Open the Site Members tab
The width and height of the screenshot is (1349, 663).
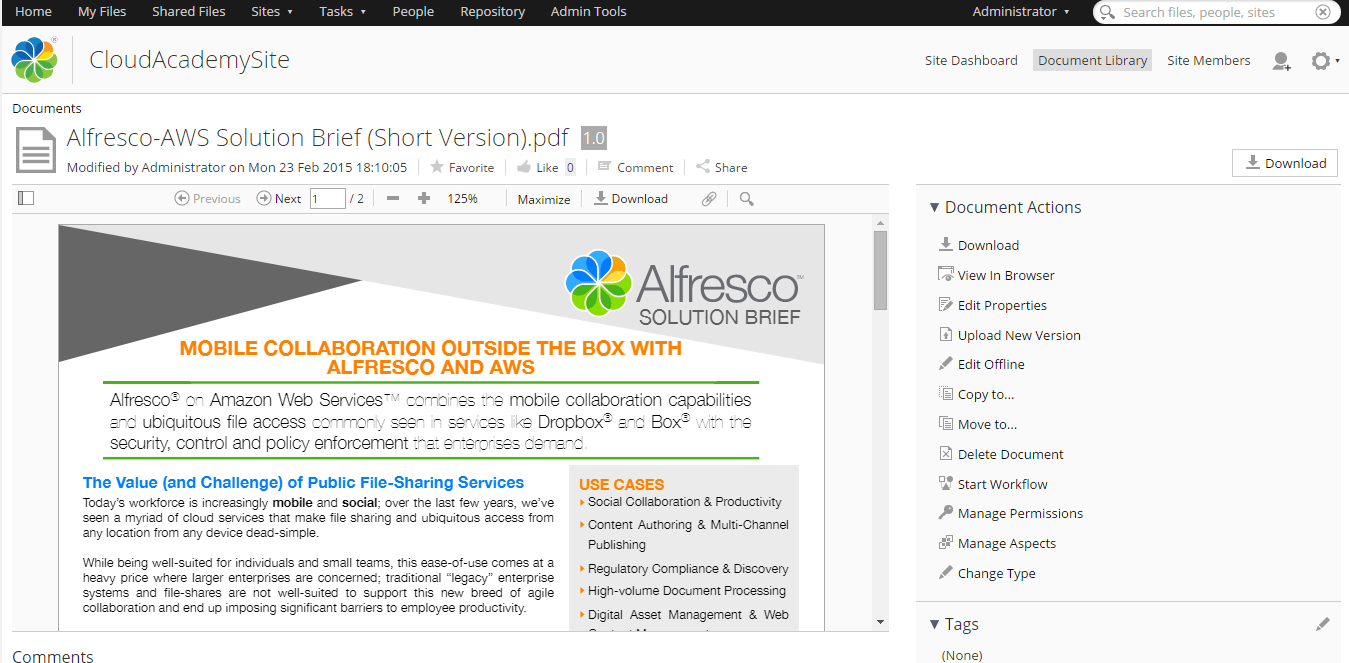click(1209, 61)
